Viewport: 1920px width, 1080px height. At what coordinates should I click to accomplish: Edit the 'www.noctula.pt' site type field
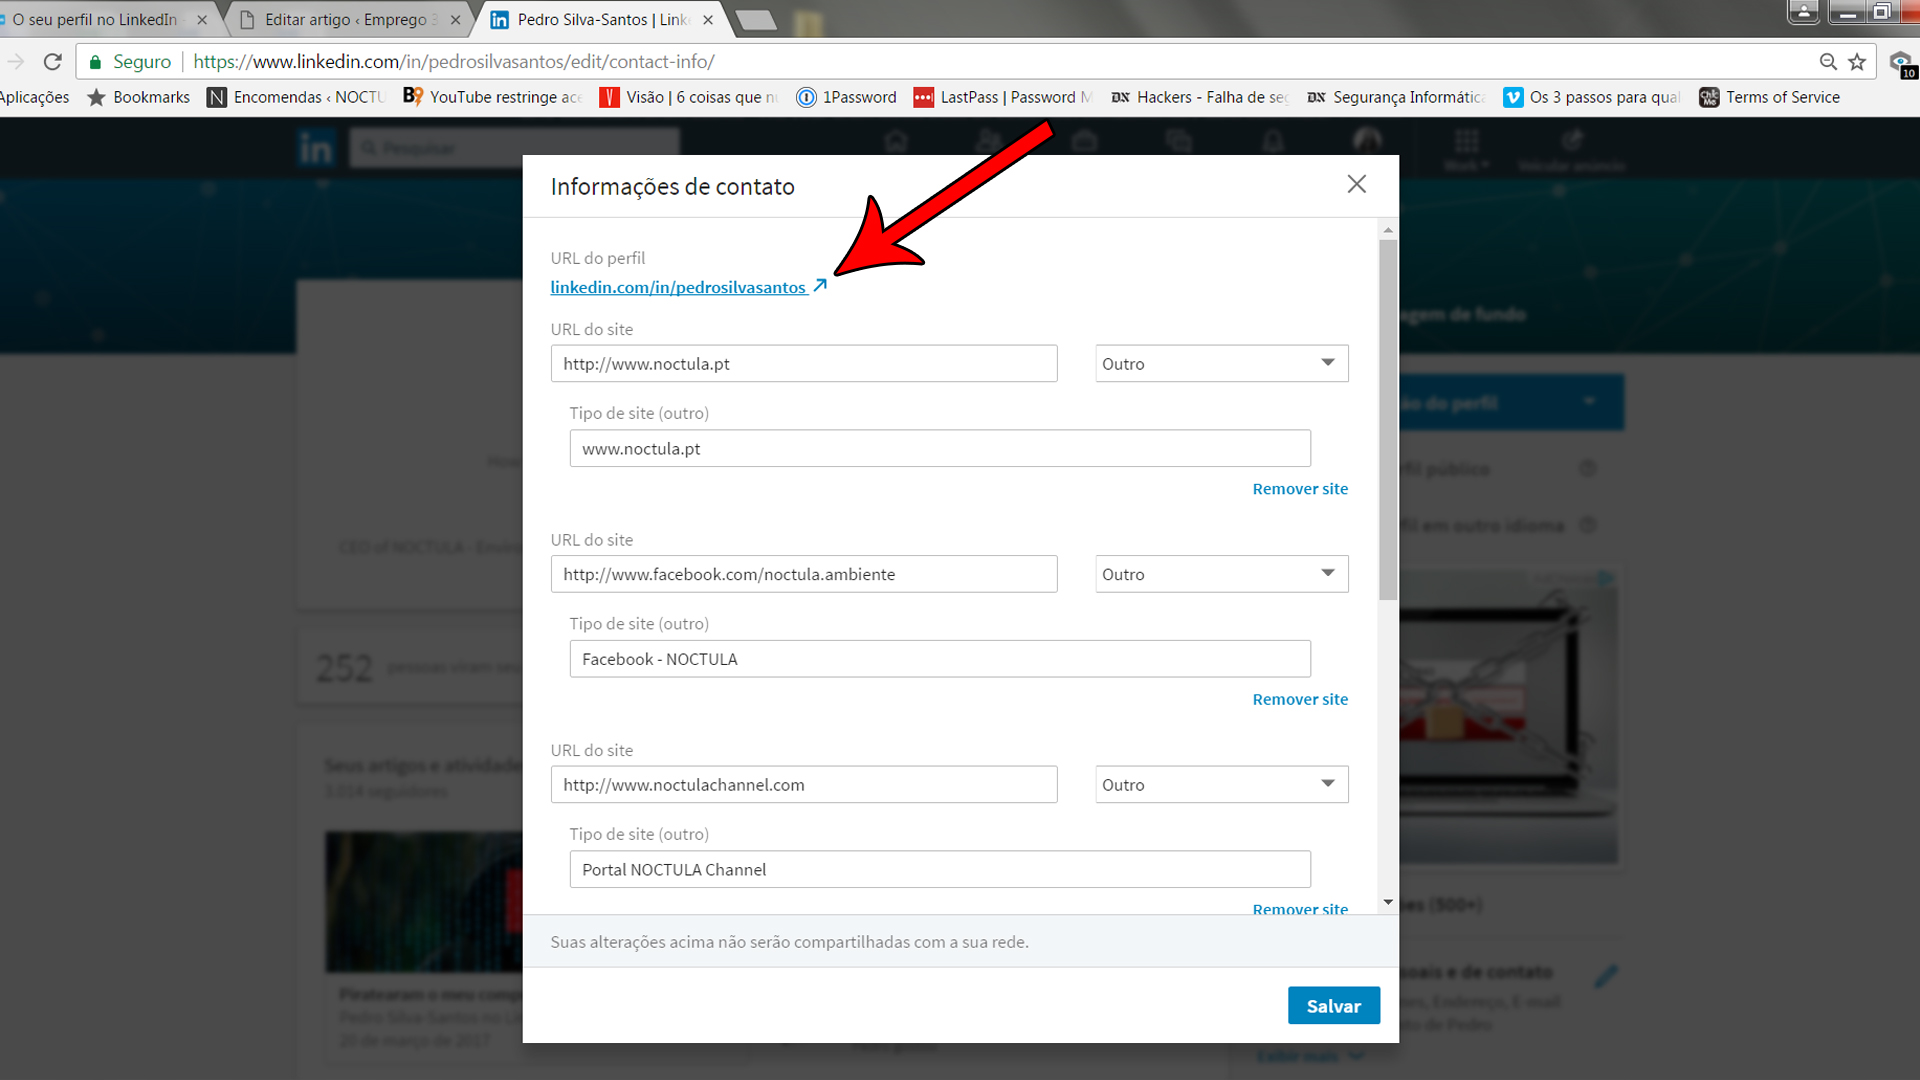pos(940,448)
